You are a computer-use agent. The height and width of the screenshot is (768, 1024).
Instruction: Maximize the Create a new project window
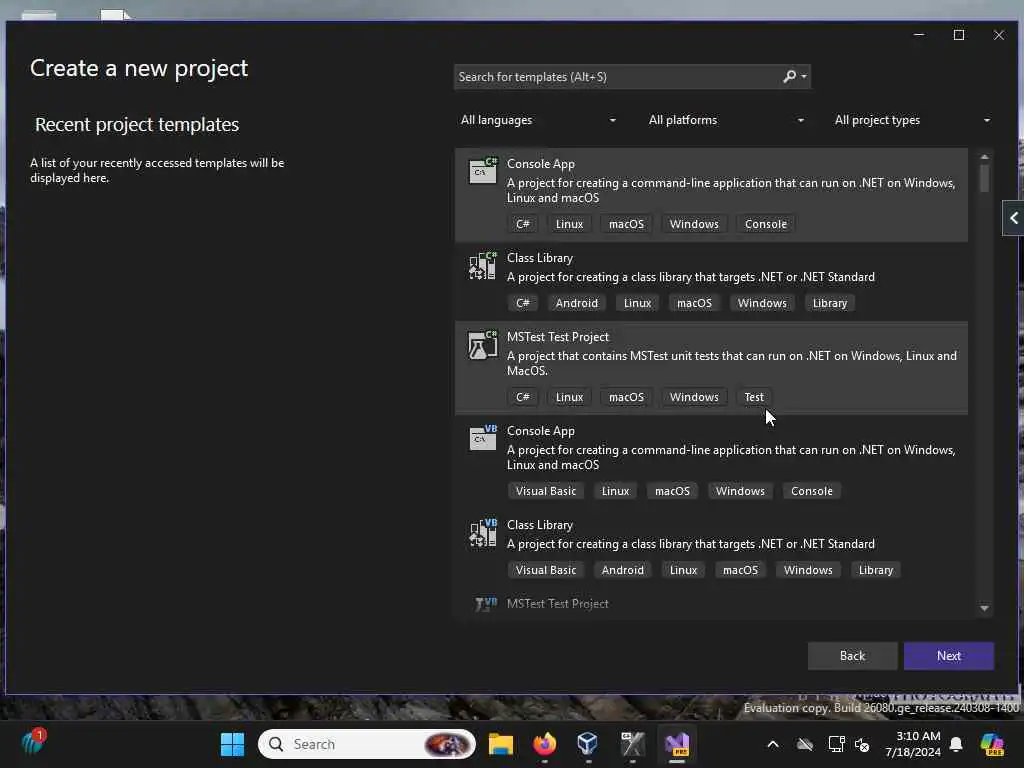959,35
